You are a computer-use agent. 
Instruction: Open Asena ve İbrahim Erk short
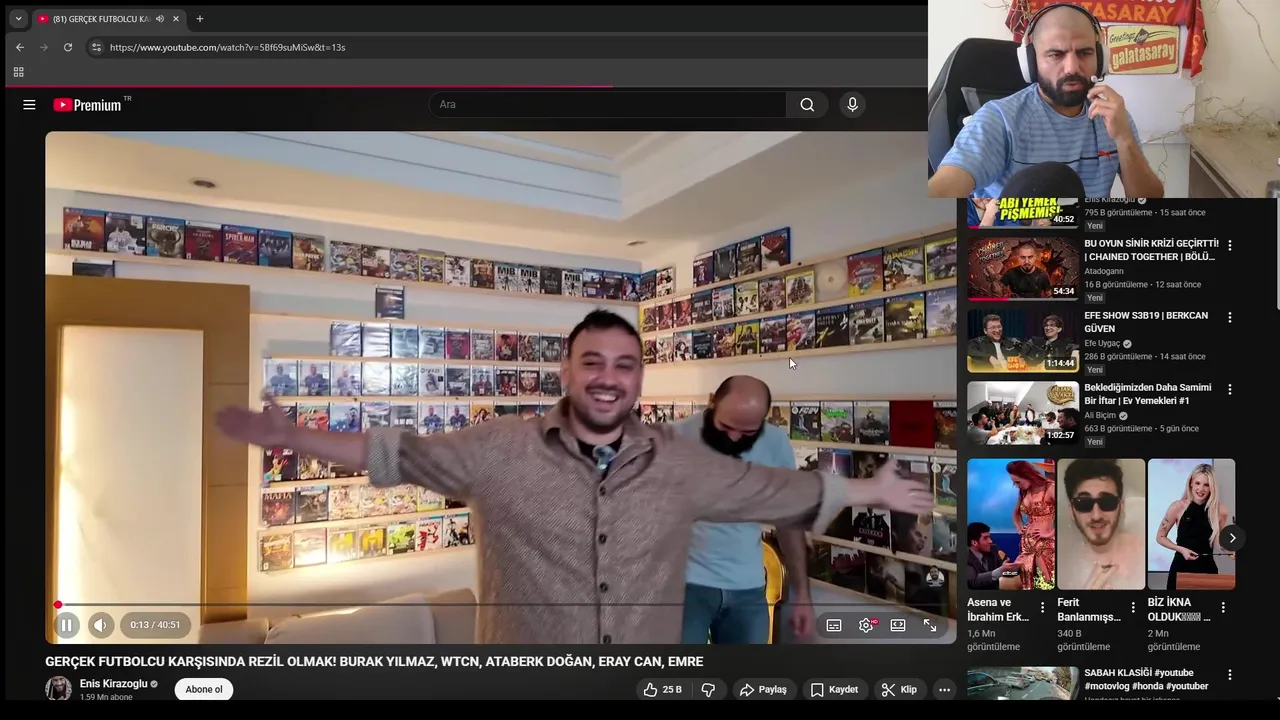point(1011,524)
